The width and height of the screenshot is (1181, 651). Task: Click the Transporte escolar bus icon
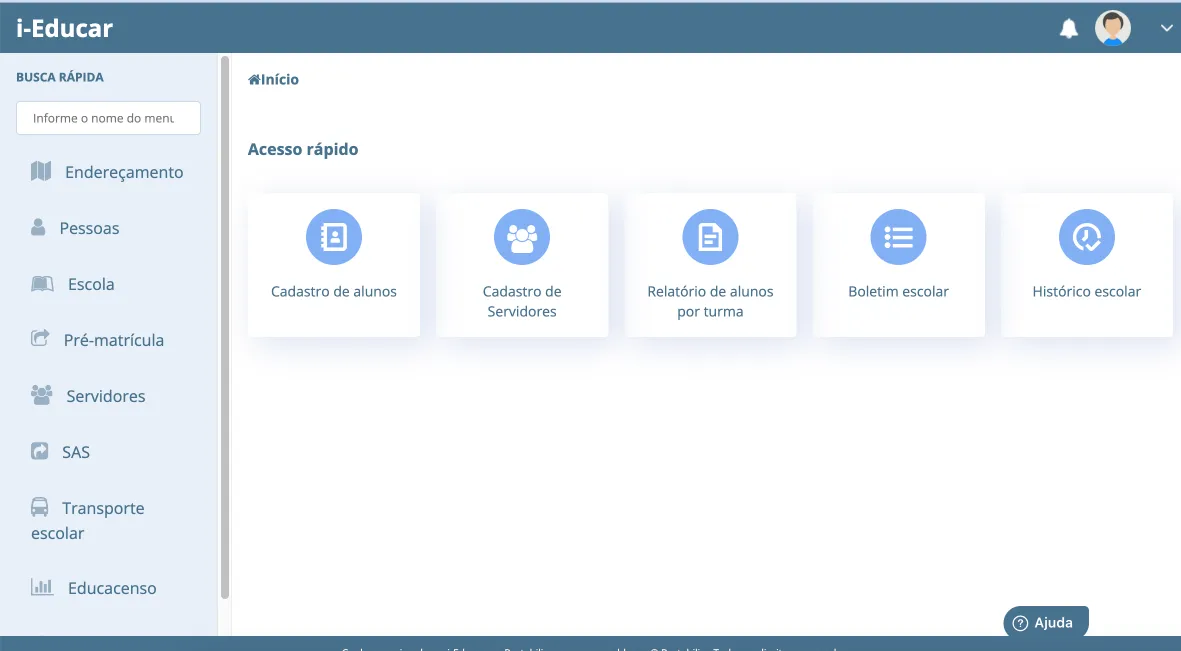pyautogui.click(x=39, y=507)
